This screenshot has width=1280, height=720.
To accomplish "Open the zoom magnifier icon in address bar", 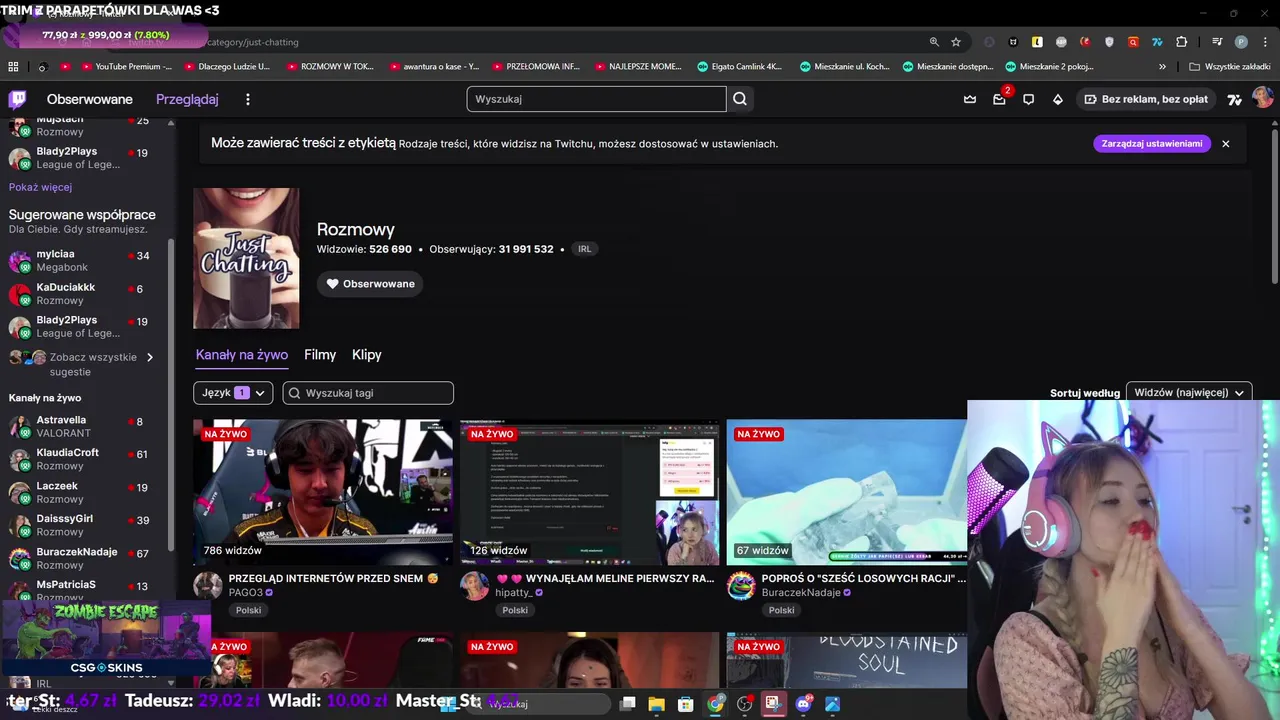I will pos(934,42).
